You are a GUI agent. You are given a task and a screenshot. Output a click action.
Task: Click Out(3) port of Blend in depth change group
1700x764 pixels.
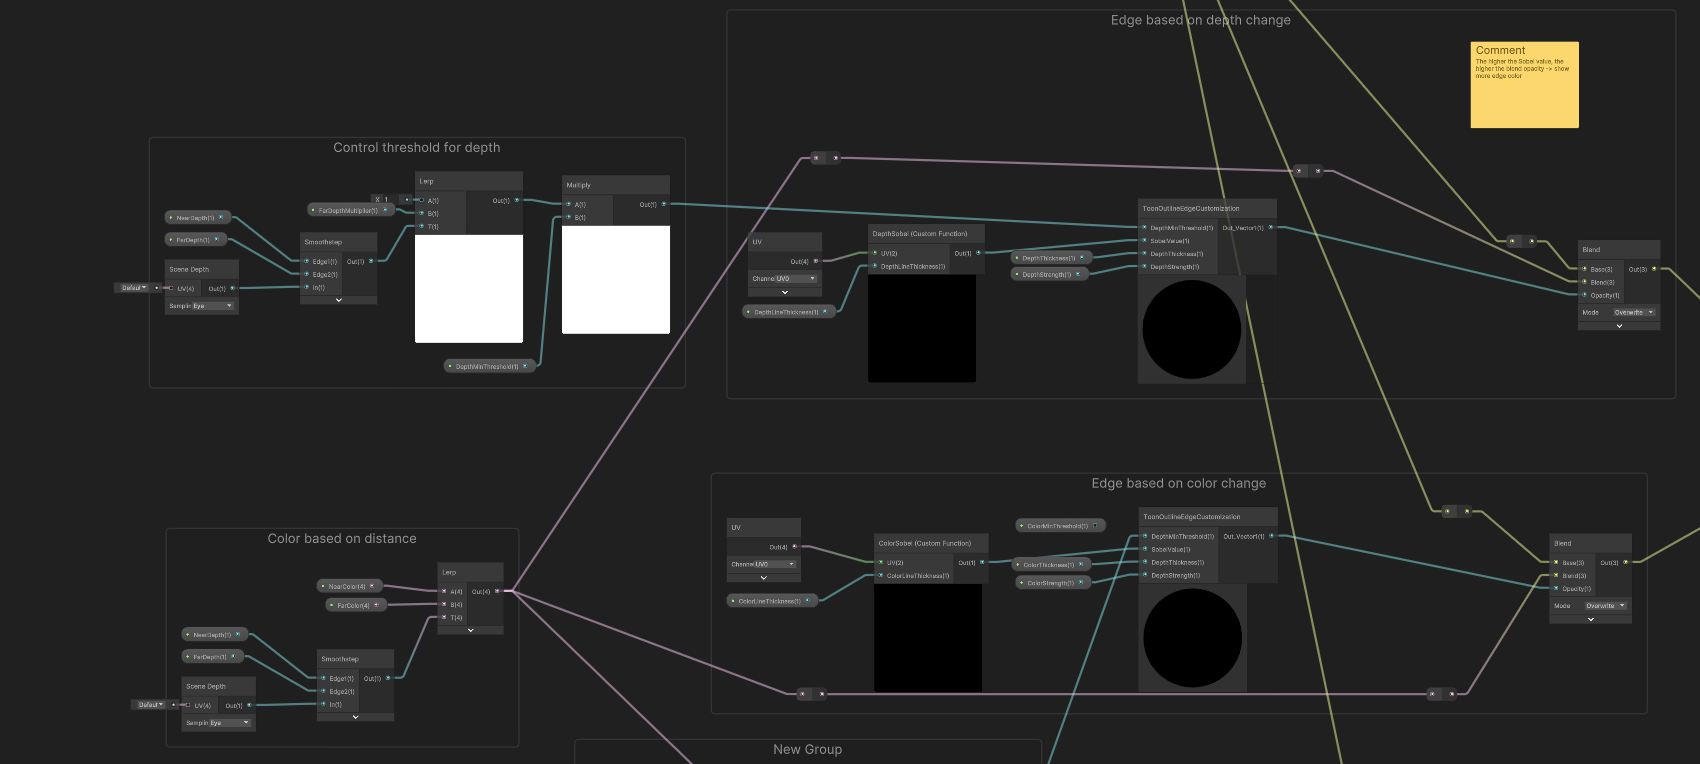(x=1654, y=269)
